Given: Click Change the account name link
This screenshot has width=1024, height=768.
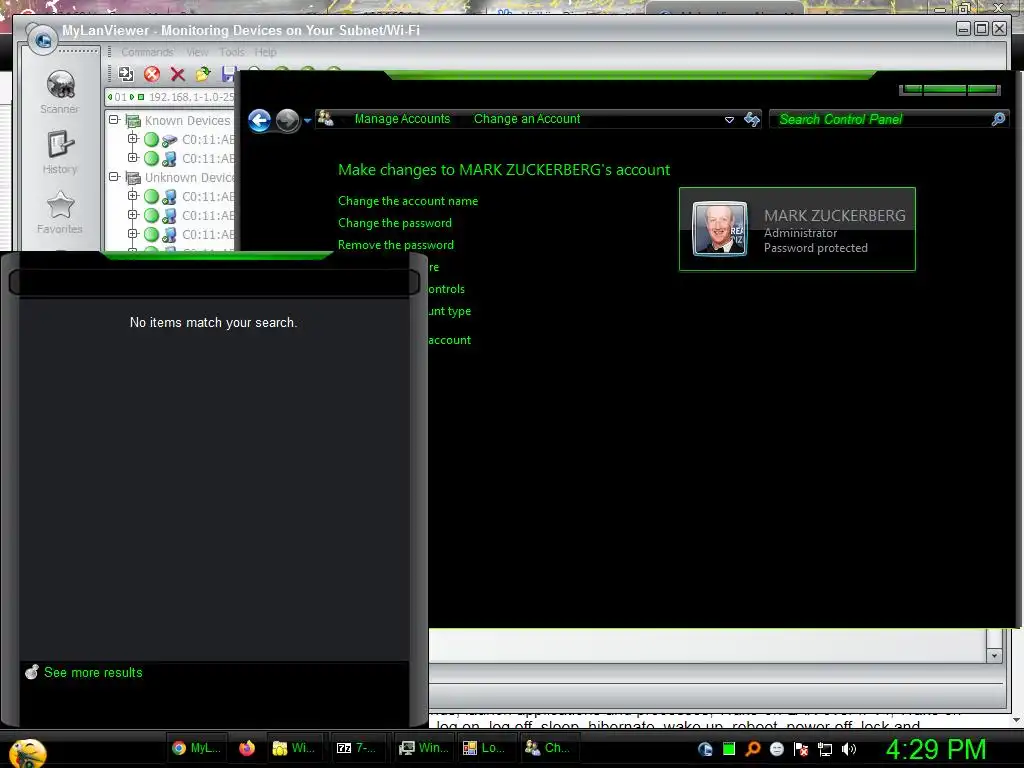Looking at the screenshot, I should click(408, 201).
